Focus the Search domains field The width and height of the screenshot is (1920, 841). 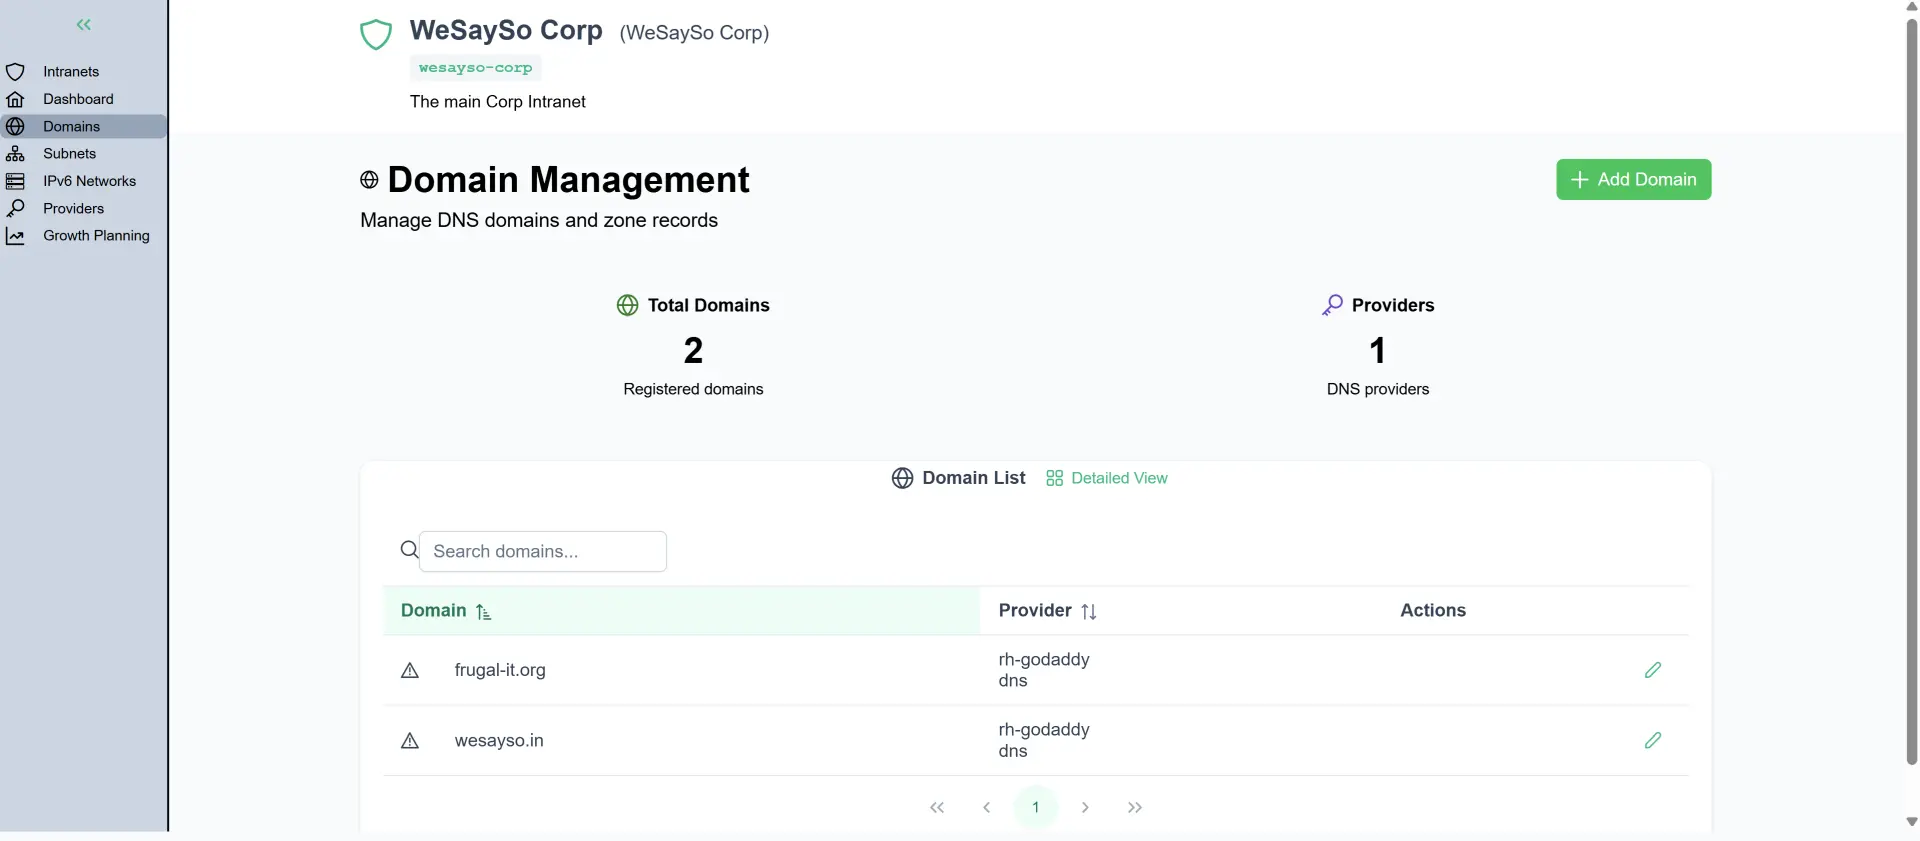(x=542, y=551)
